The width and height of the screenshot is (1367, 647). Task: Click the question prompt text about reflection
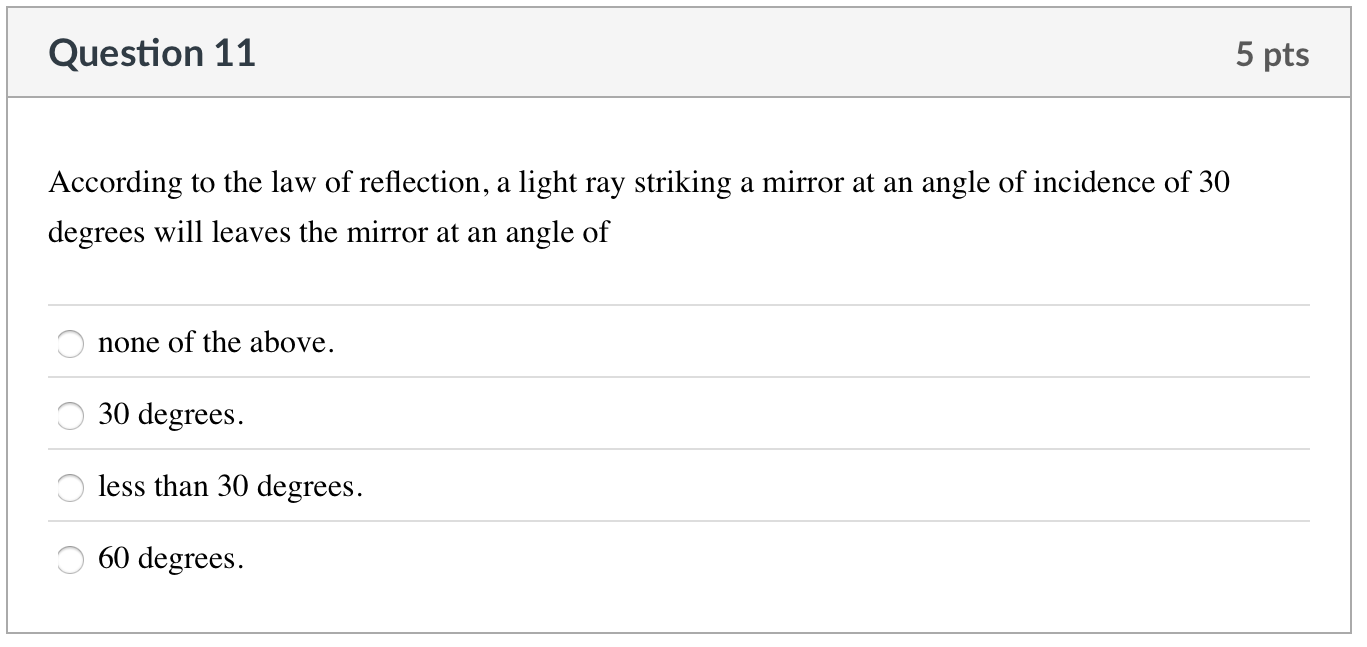[x=640, y=206]
